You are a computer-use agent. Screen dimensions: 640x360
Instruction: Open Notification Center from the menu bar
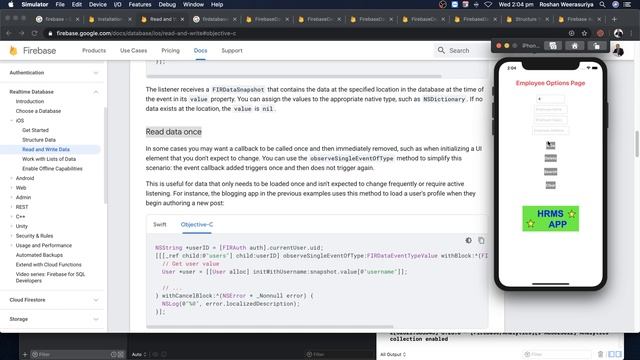[x=627, y=4]
